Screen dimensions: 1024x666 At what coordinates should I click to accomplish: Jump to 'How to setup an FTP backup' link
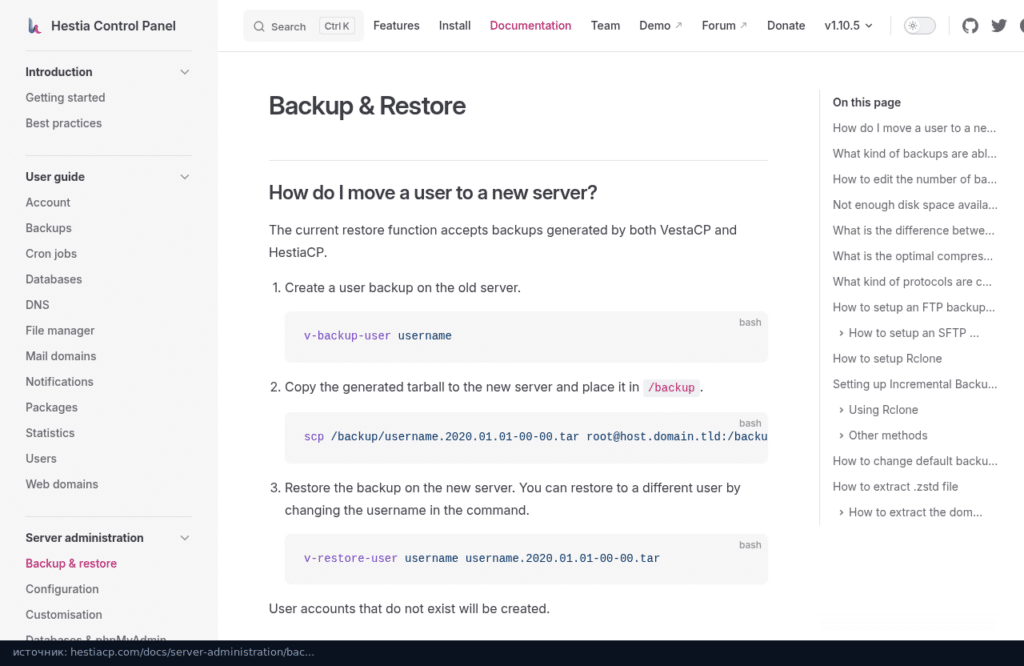[914, 308]
